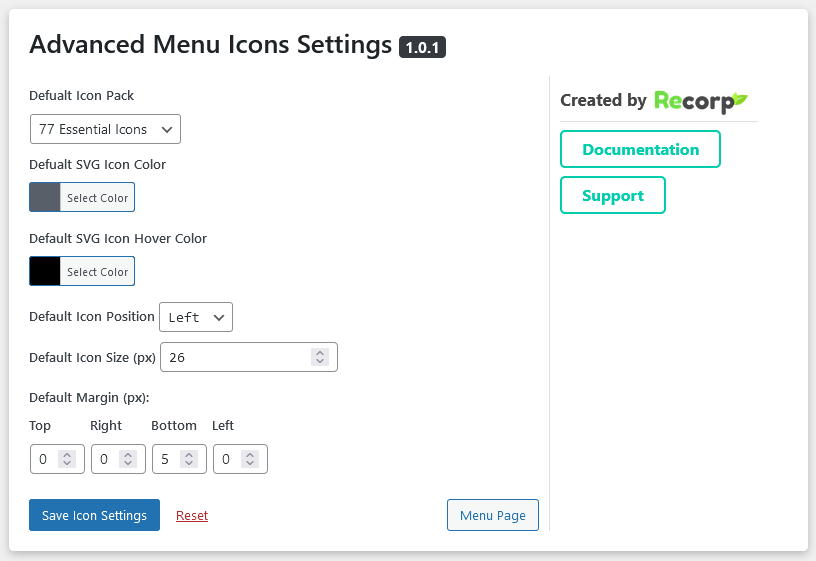Viewport: 816px width, 561px height.
Task: Focus the Left margin field
Action: tap(240, 459)
